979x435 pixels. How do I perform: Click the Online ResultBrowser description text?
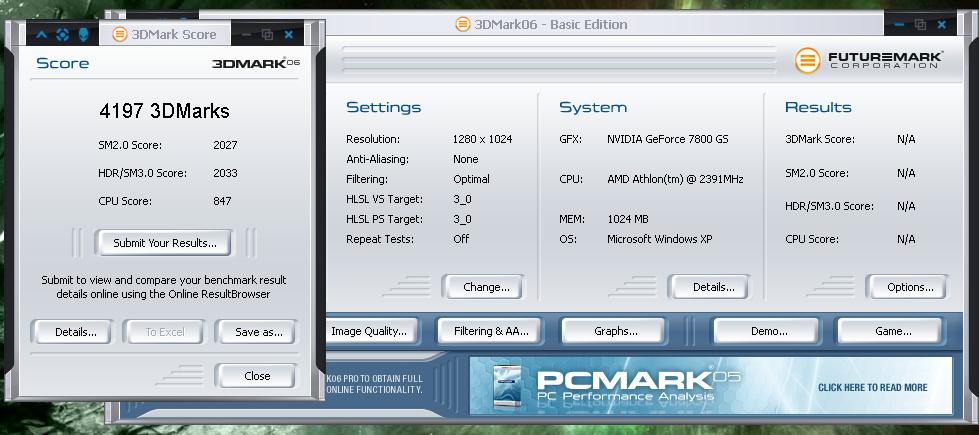point(164,287)
